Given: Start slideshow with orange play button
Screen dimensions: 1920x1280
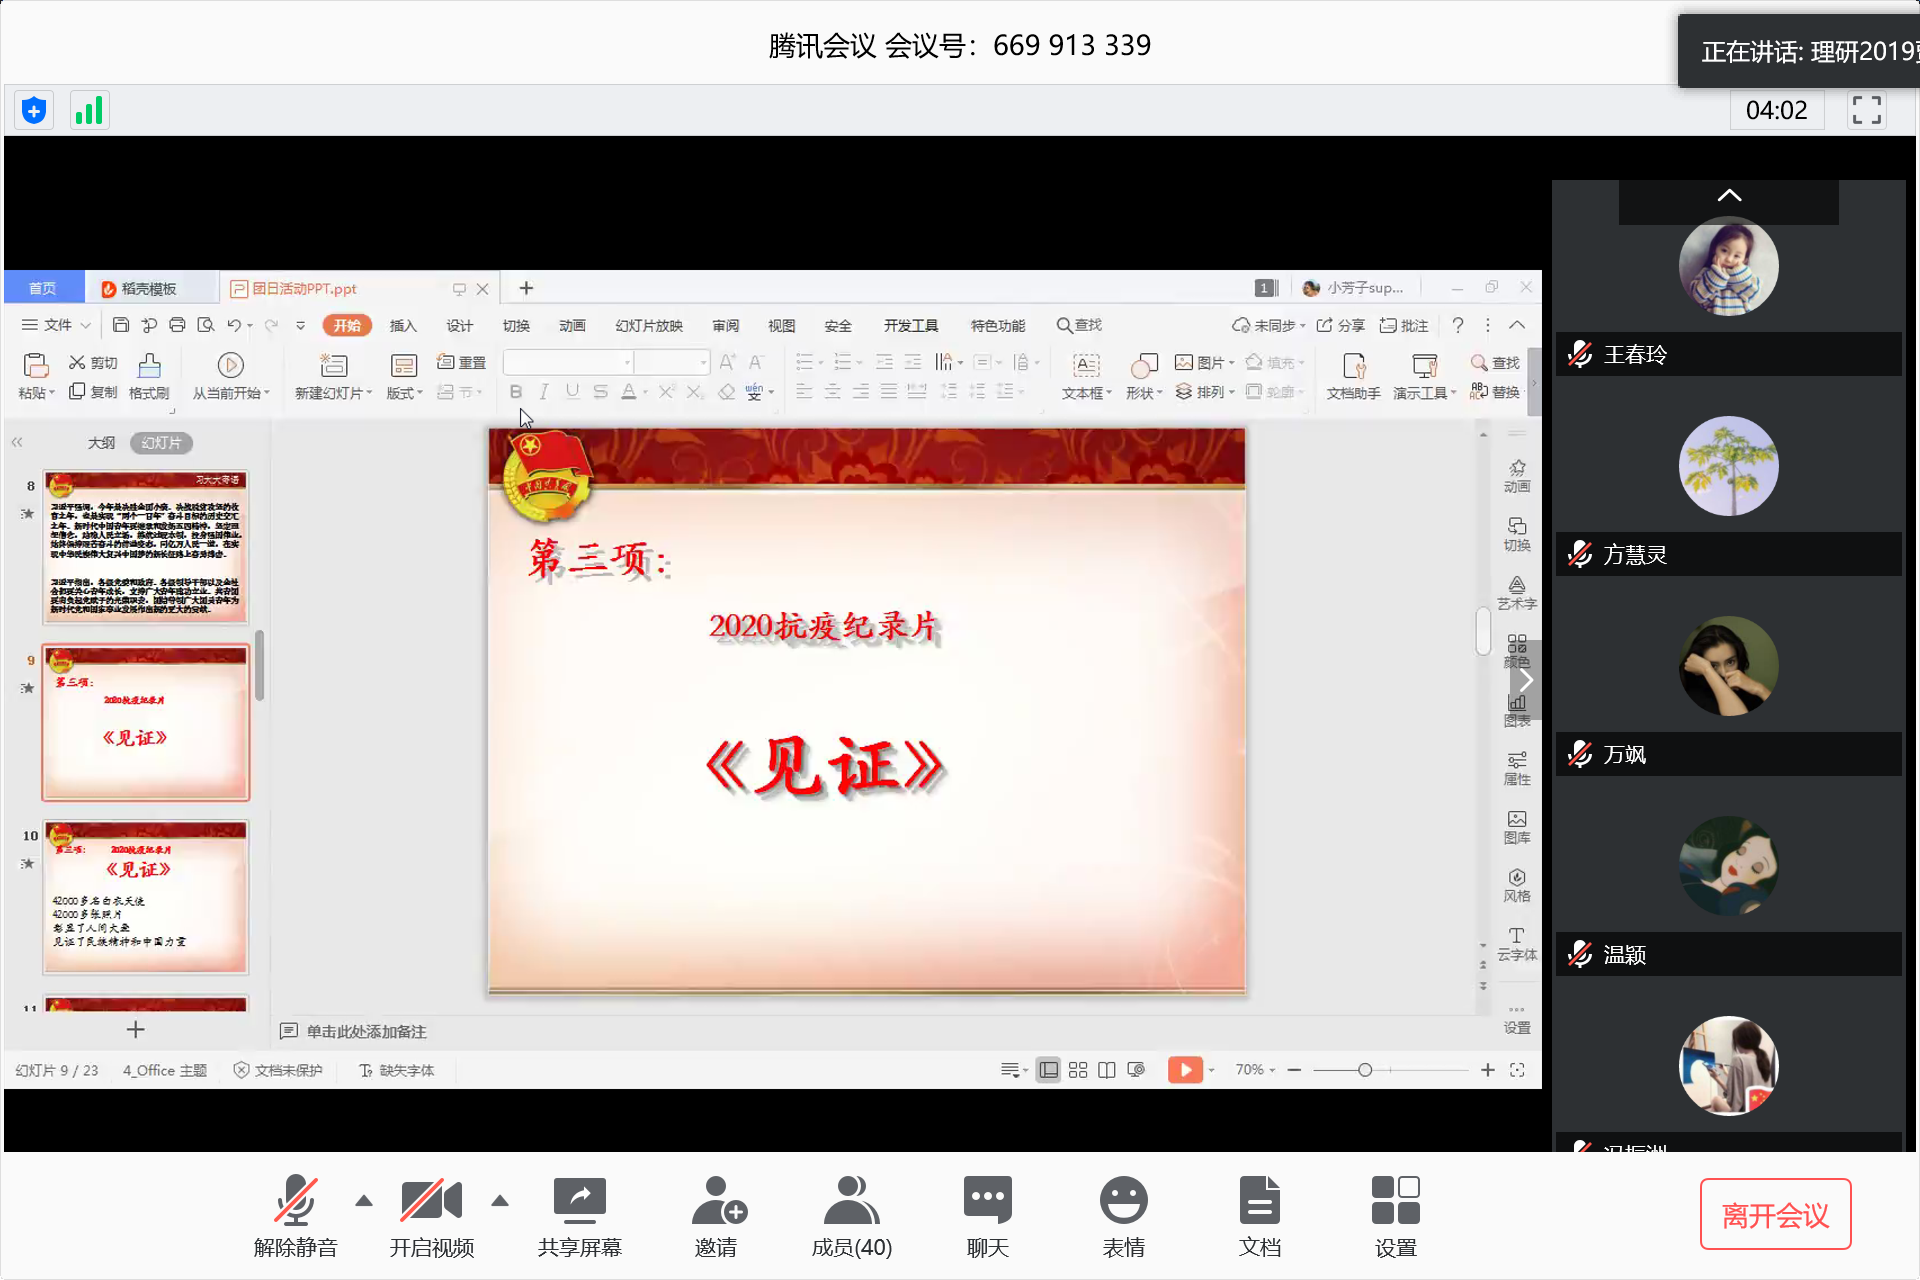Looking at the screenshot, I should click(1185, 1070).
